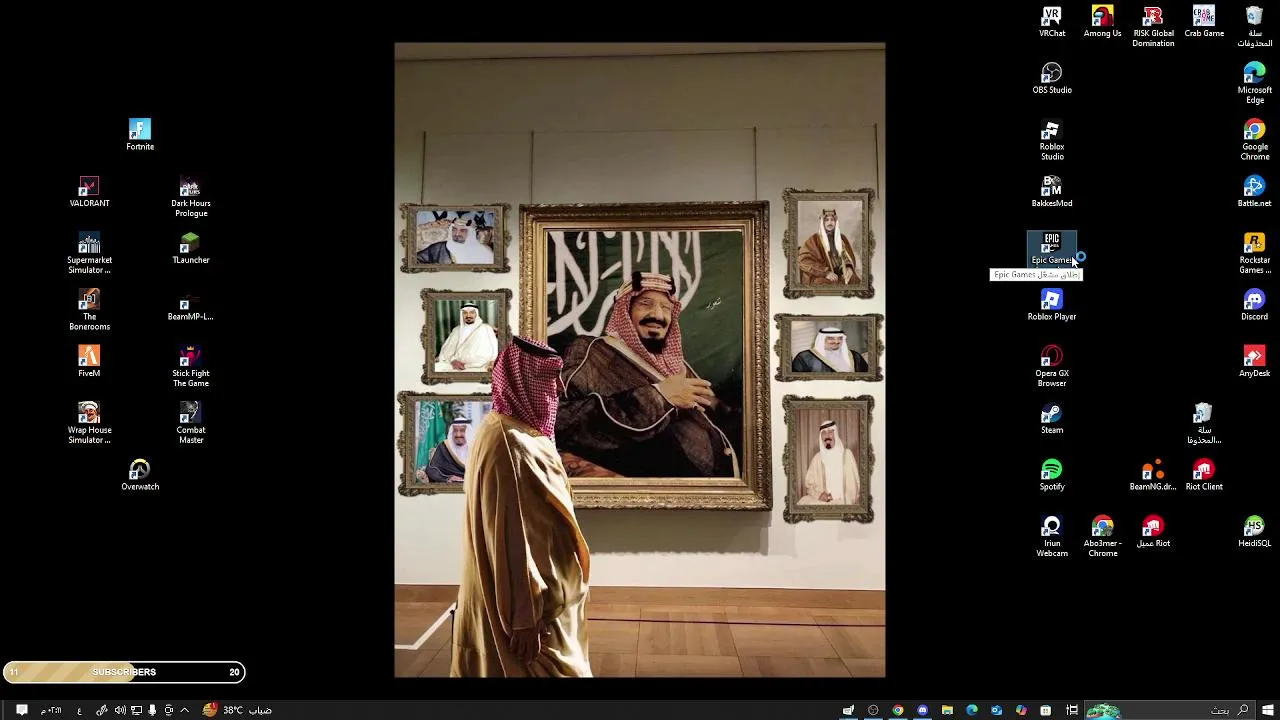Open Task View on the taskbar
The image size is (1280, 720).
[x=1072, y=710]
